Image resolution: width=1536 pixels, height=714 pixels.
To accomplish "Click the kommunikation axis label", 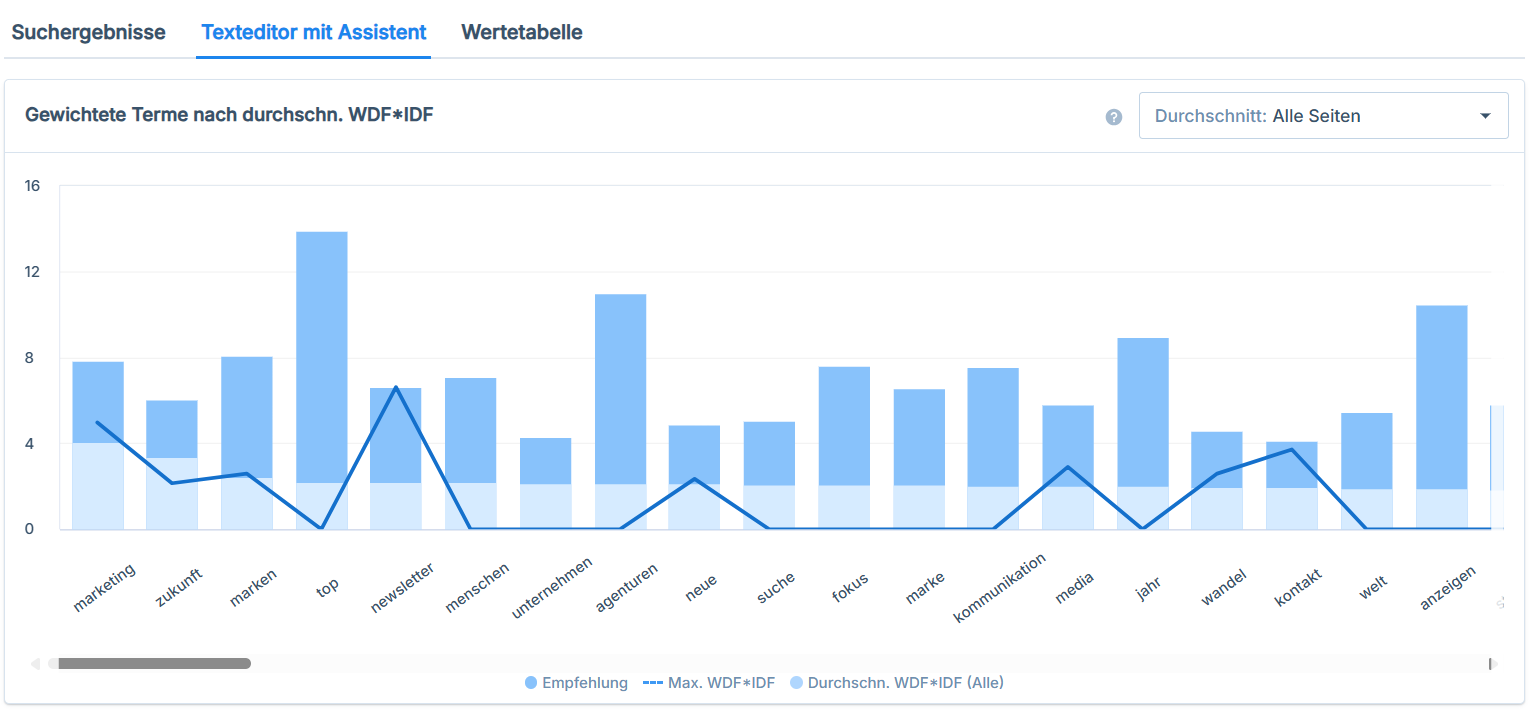I will [x=1000, y=588].
